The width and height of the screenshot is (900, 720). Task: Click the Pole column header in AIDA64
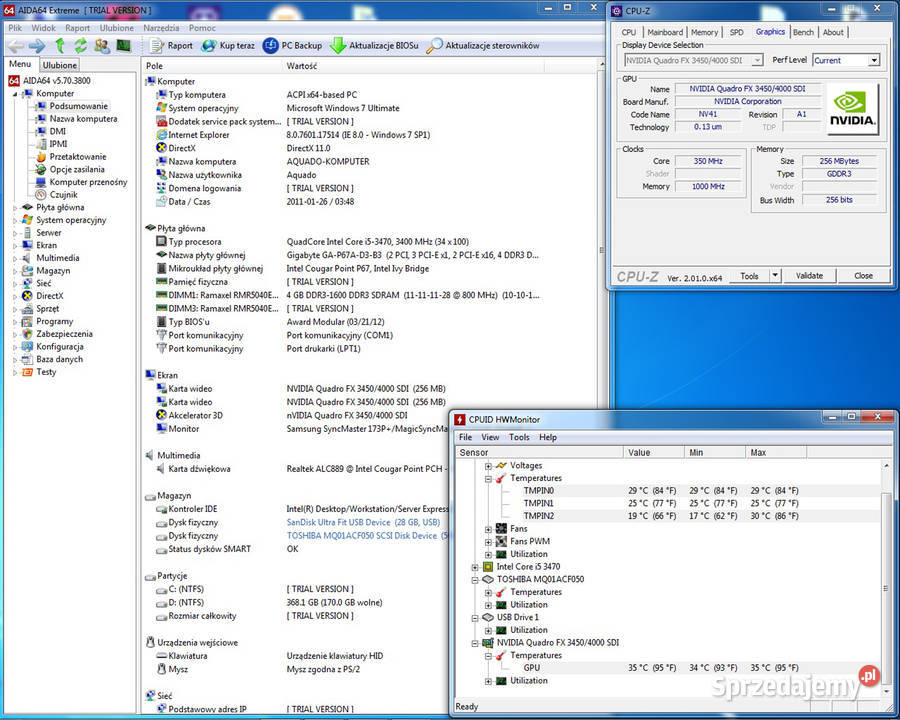tap(212, 65)
